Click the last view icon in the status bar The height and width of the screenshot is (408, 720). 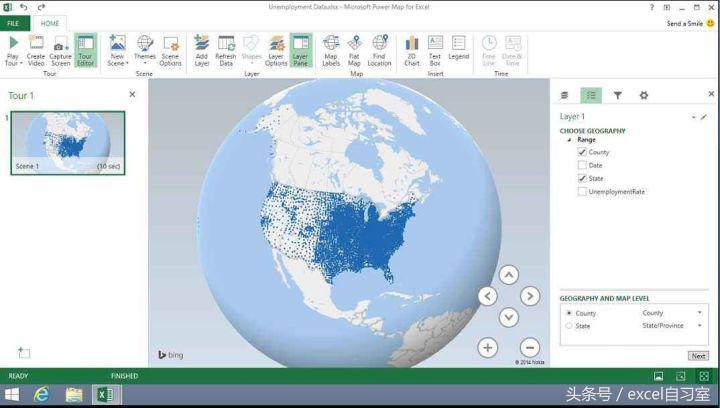(x=704, y=376)
